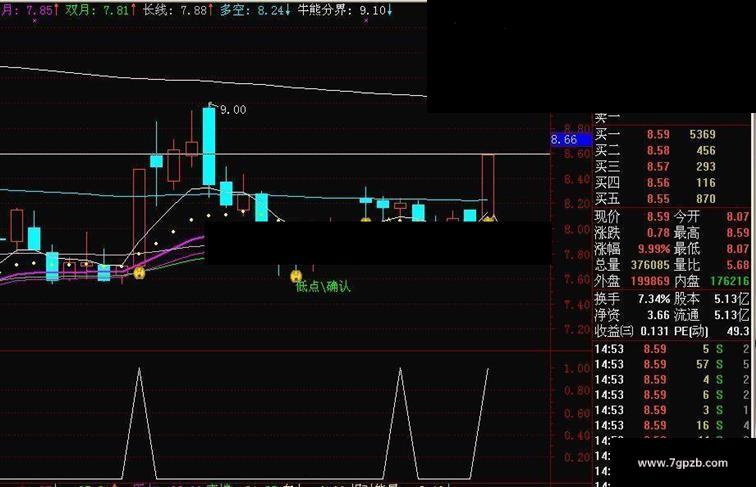
Task: Click the 最低 label in quote panel
Action: coord(686,249)
